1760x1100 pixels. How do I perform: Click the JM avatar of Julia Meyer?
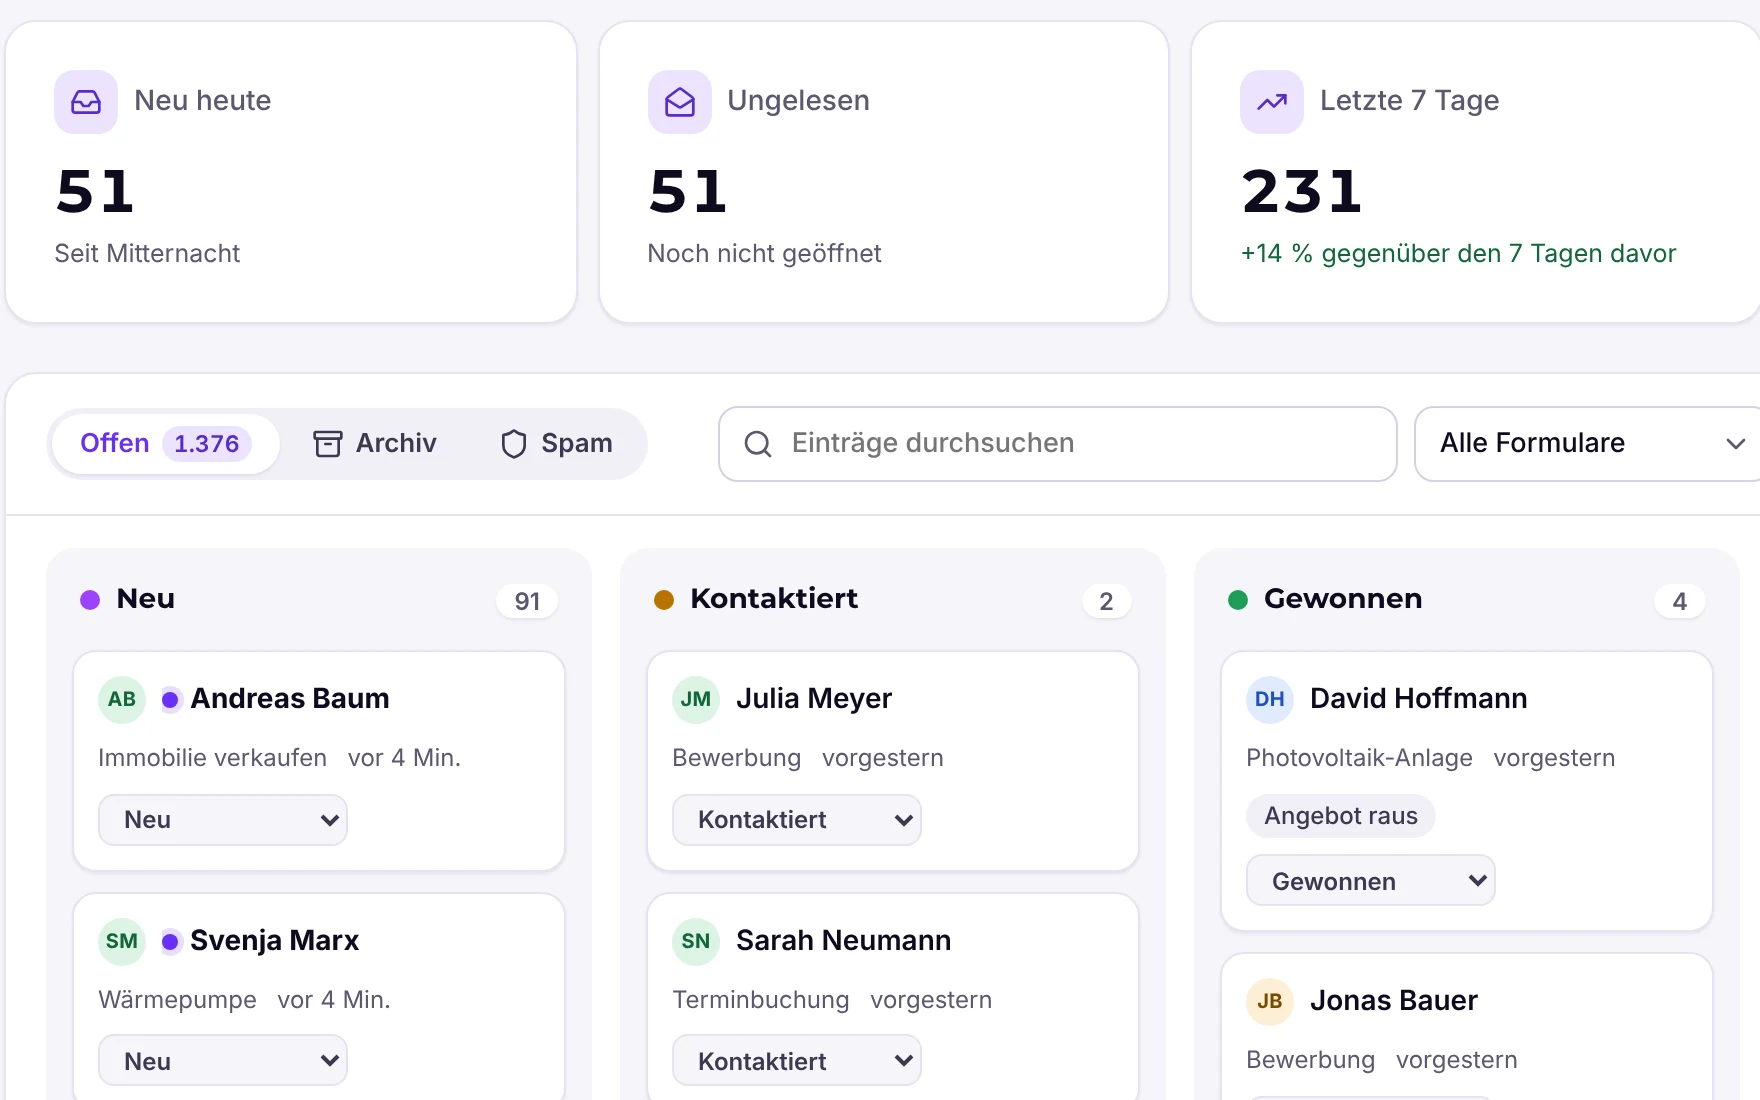(696, 699)
